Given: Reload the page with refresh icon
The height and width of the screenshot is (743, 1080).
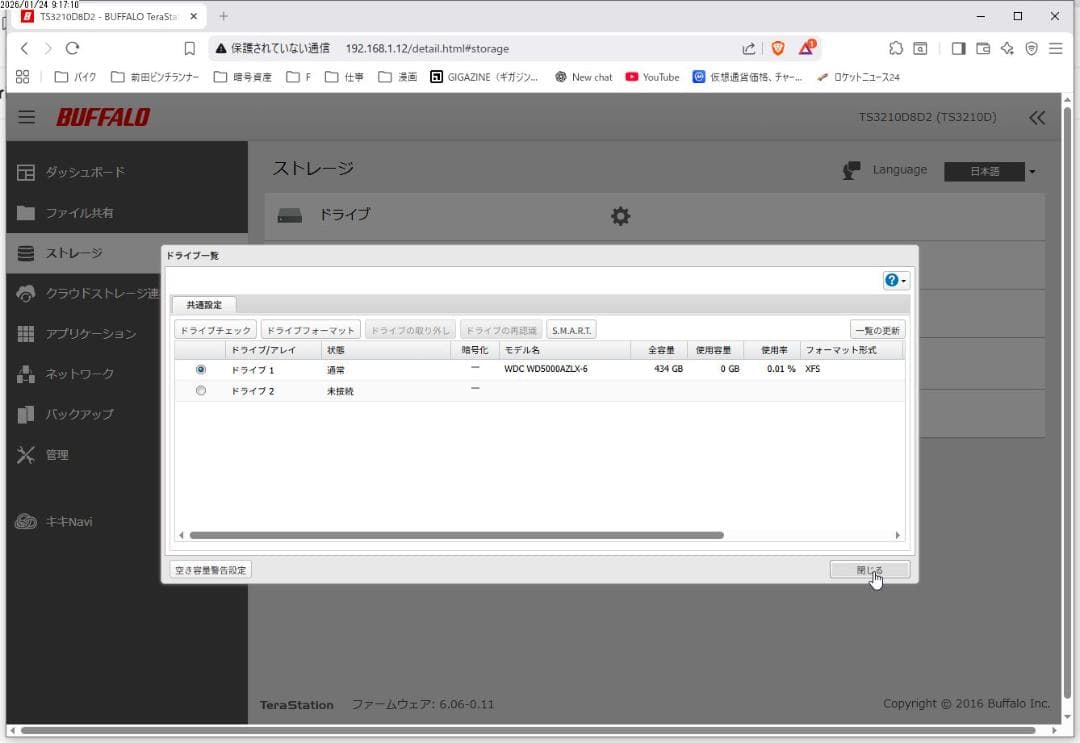Looking at the screenshot, I should coord(72,48).
